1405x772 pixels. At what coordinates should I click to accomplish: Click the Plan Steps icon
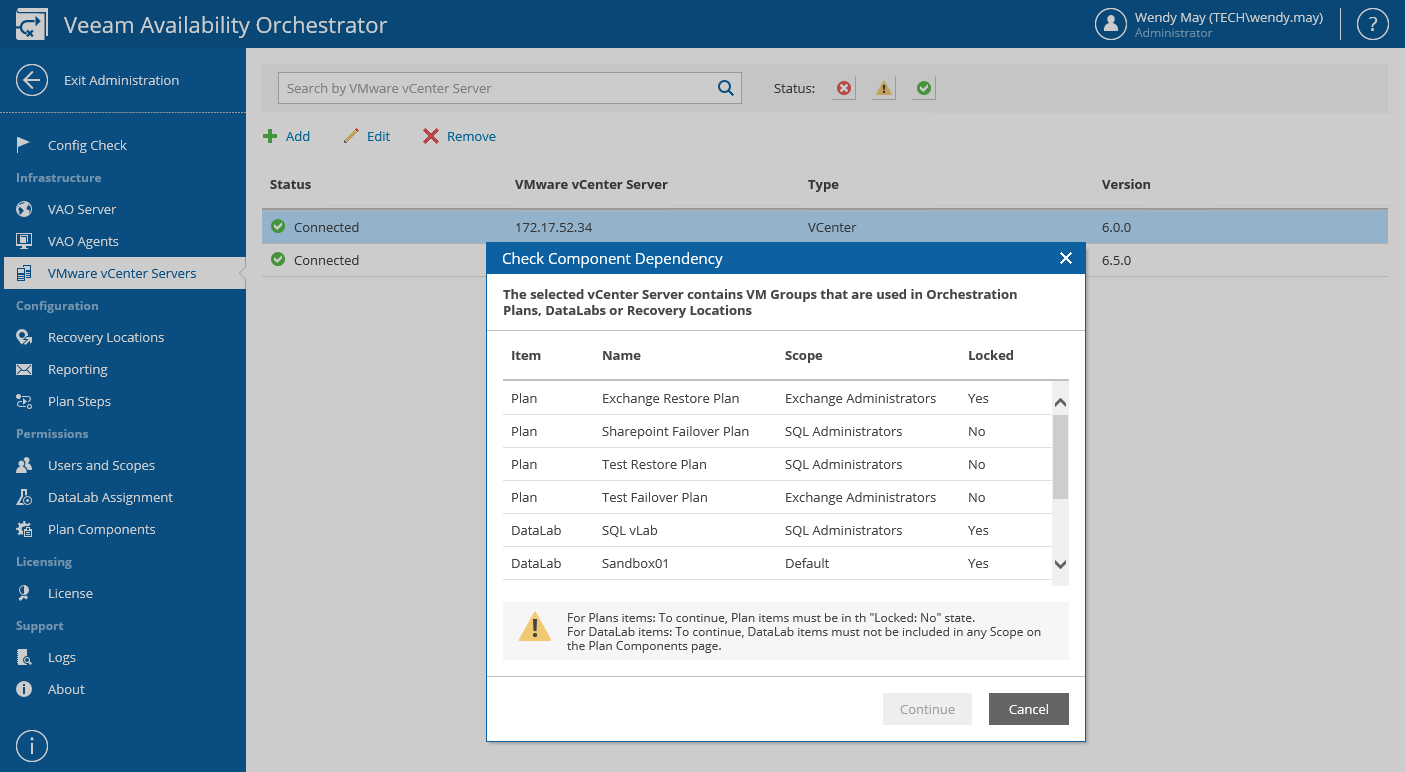(24, 401)
